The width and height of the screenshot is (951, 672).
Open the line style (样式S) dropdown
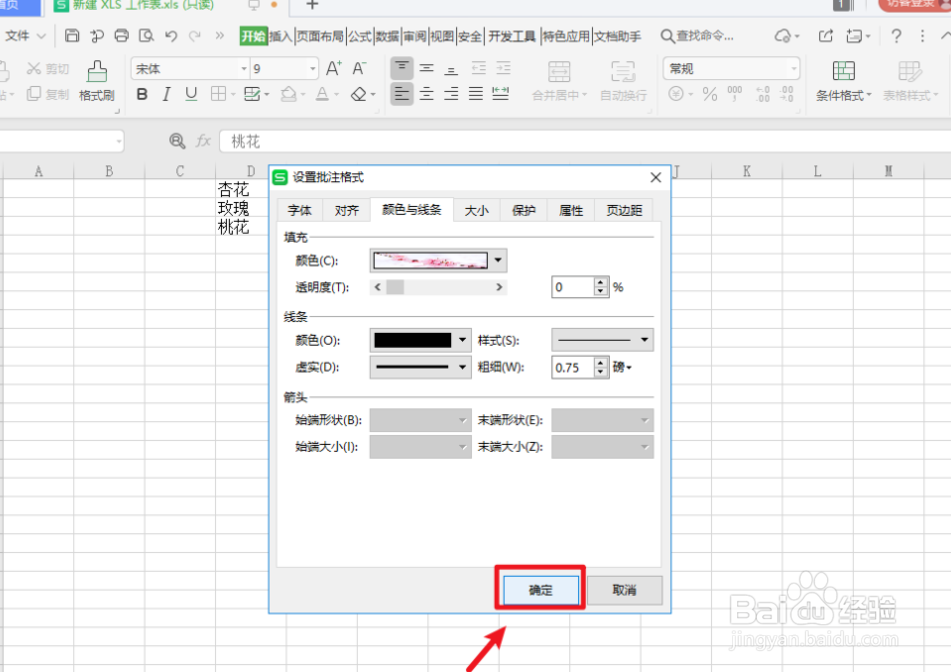pyautogui.click(x=644, y=340)
